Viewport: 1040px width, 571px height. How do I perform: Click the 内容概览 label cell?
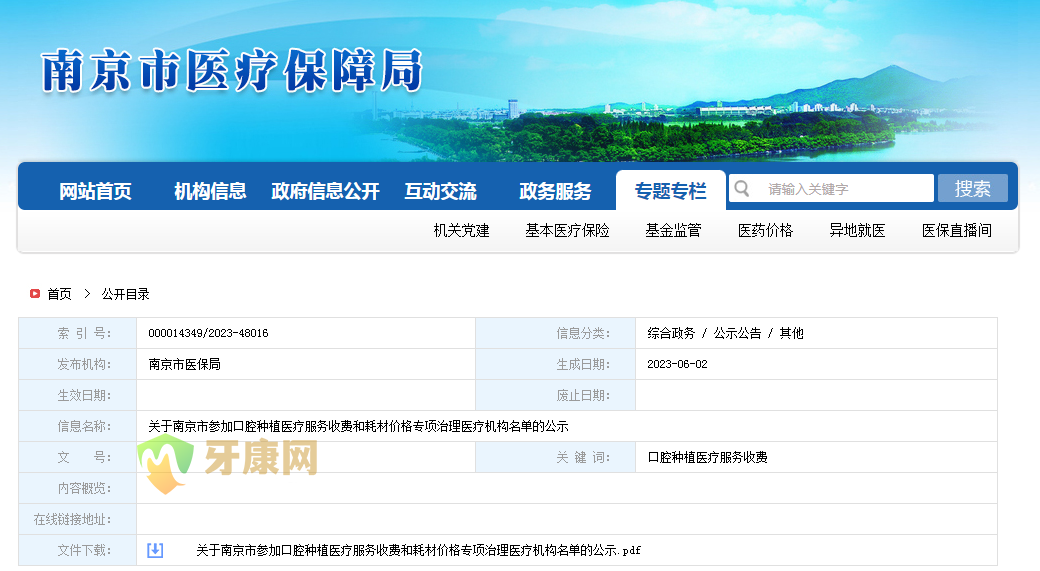click(78, 488)
